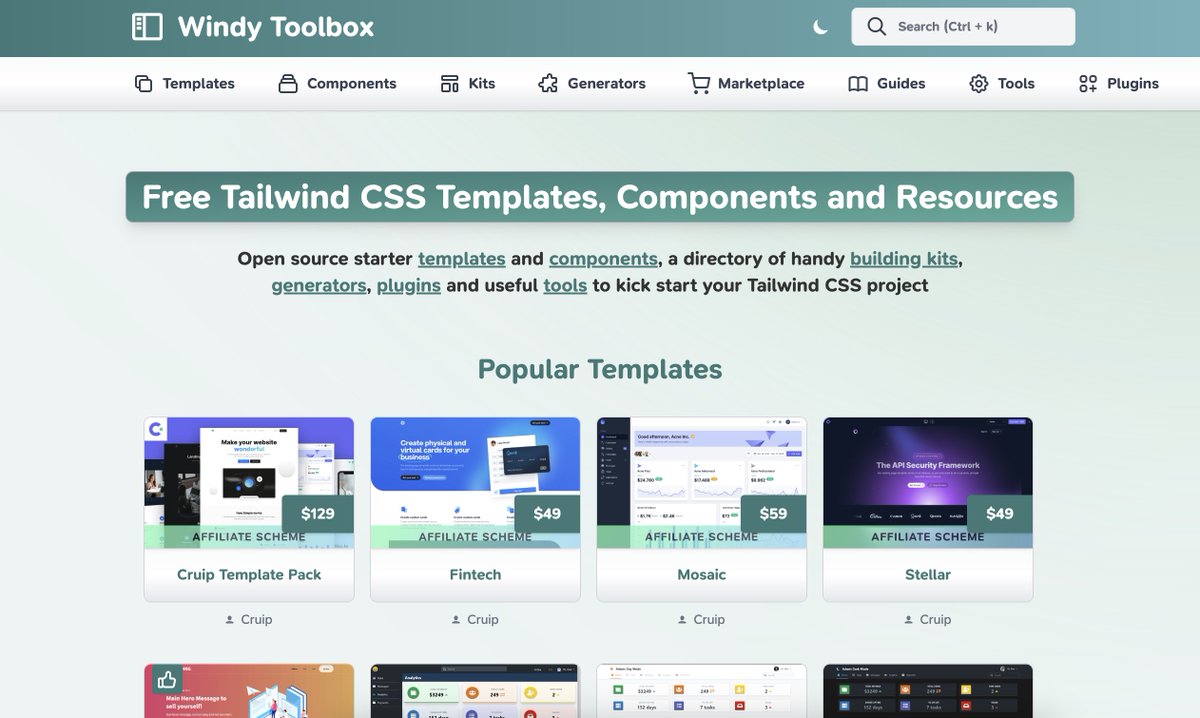Open Cruip Template Pack thumbnail
Image resolution: width=1200 pixels, height=718 pixels.
249,483
